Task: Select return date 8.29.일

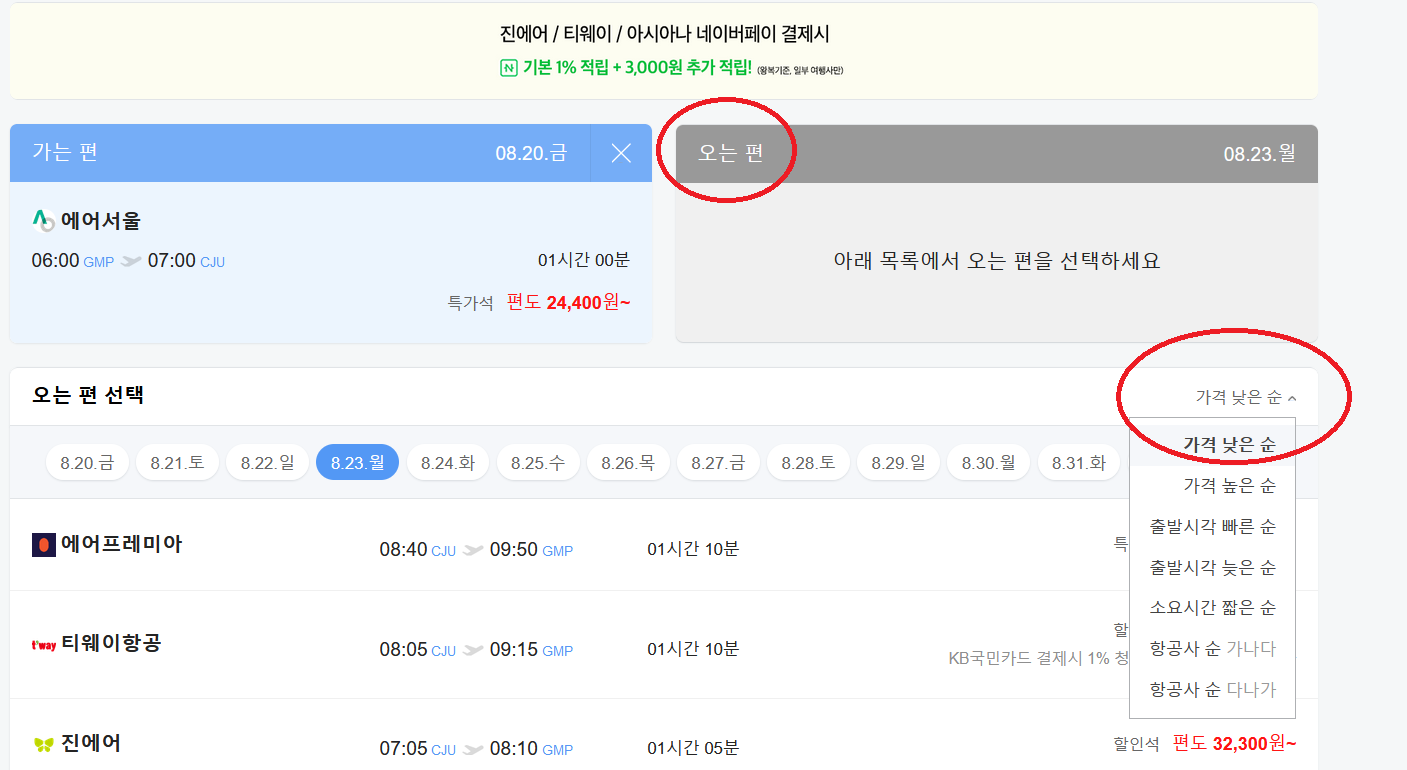Action: (x=898, y=462)
